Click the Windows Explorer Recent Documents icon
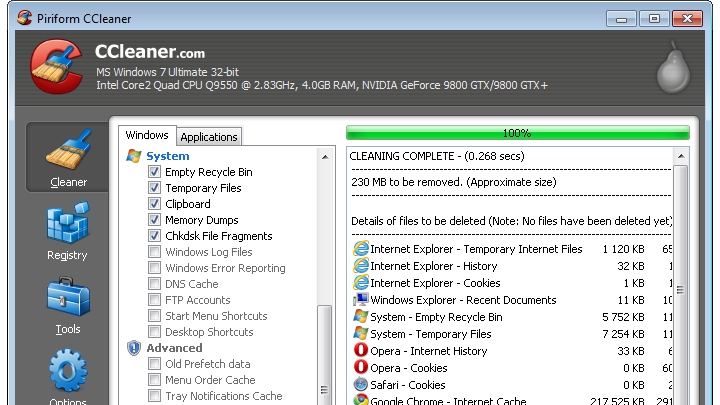The height and width of the screenshot is (405, 720). pyautogui.click(x=361, y=300)
